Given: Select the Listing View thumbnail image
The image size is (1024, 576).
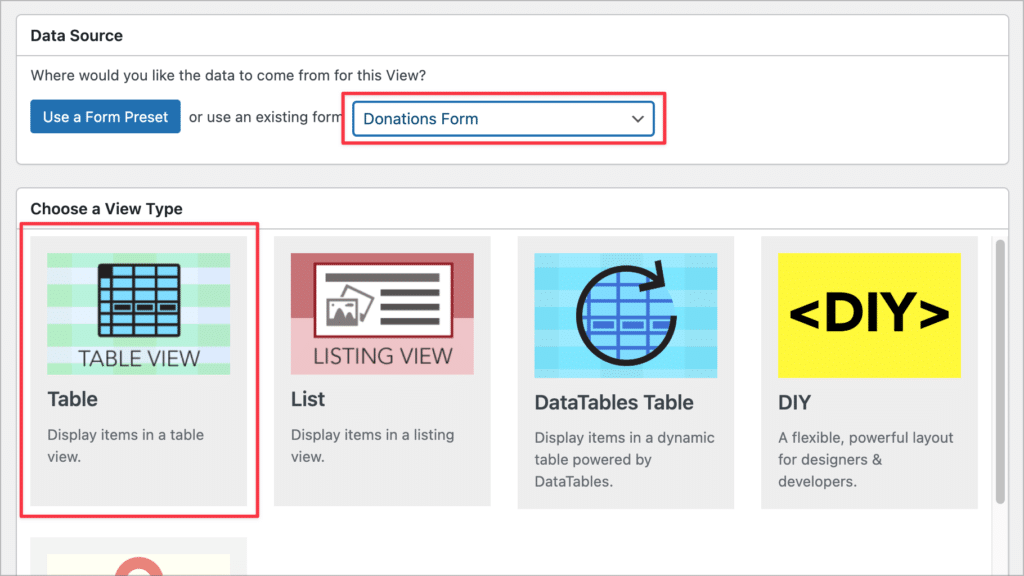Looking at the screenshot, I should pos(382,313).
